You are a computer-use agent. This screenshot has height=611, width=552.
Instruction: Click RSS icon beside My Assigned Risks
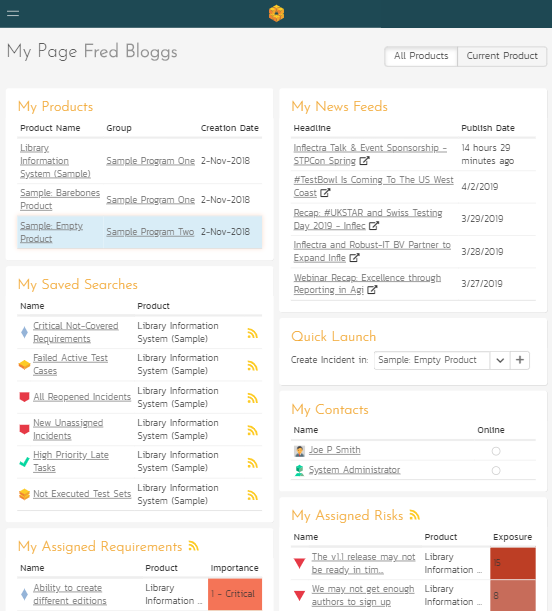pyautogui.click(x=414, y=515)
